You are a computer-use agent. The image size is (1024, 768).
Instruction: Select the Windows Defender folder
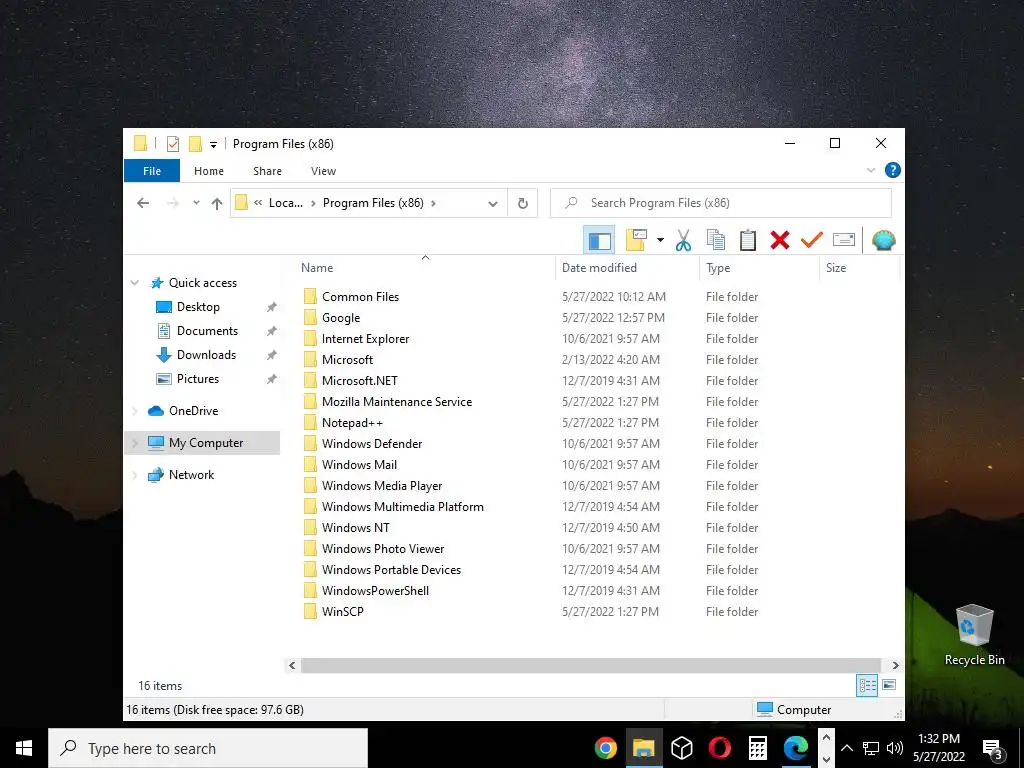tap(372, 443)
